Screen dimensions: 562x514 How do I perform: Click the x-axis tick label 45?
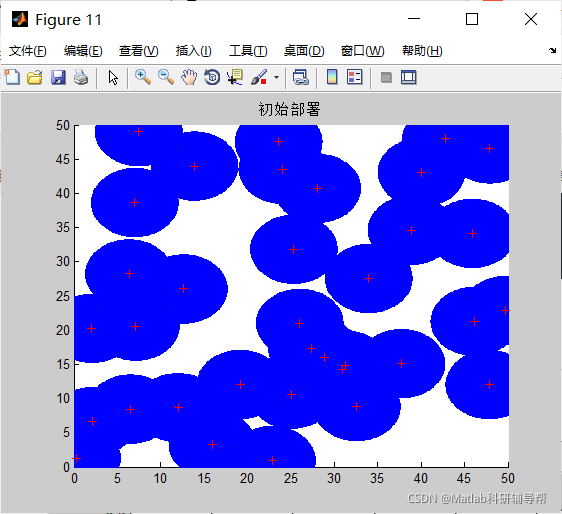[x=463, y=478]
